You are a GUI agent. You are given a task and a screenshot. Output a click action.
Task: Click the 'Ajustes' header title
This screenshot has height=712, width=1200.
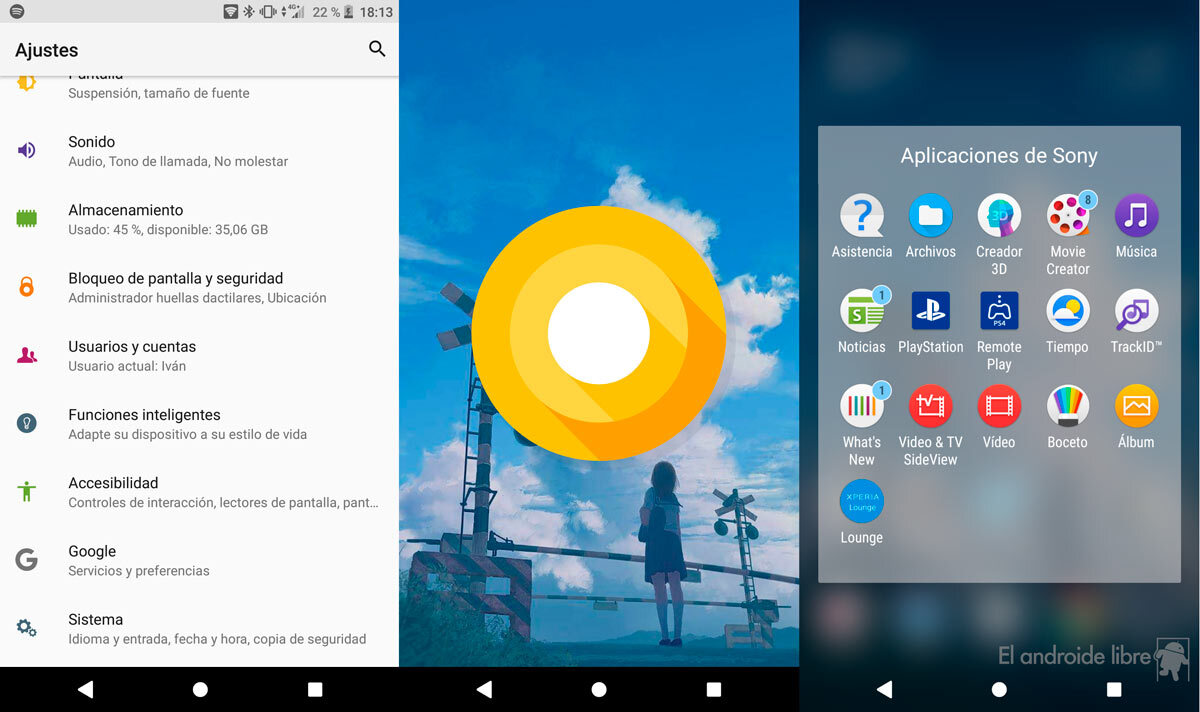click(46, 50)
